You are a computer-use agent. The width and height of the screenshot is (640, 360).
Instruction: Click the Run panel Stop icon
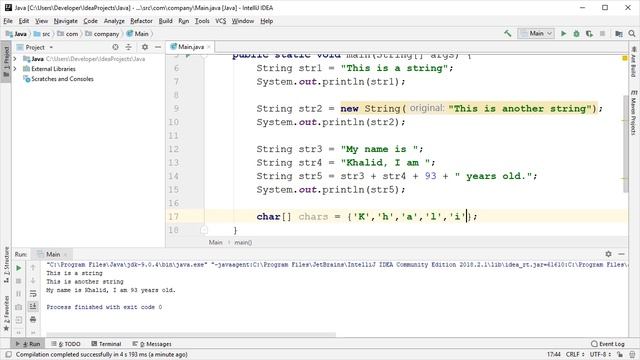click(x=18, y=281)
